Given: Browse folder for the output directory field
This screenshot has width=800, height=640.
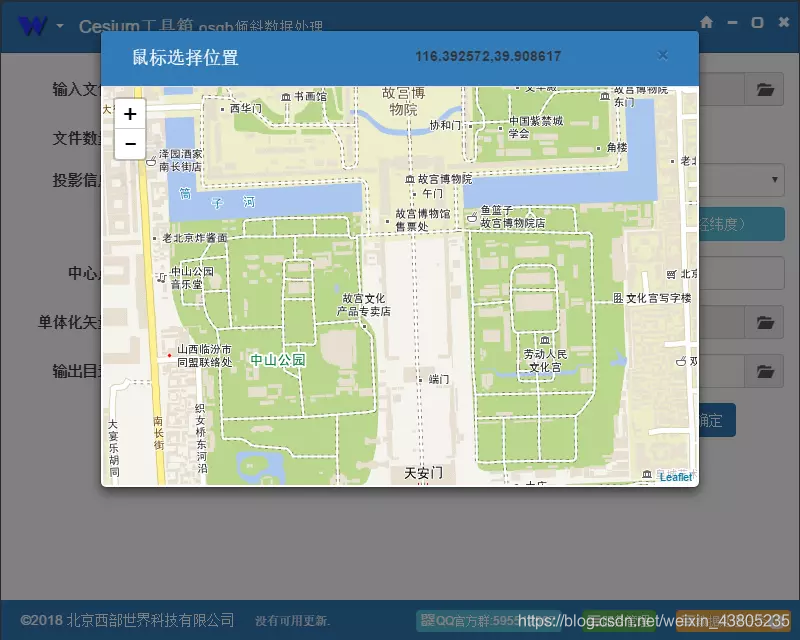Looking at the screenshot, I should [764, 371].
